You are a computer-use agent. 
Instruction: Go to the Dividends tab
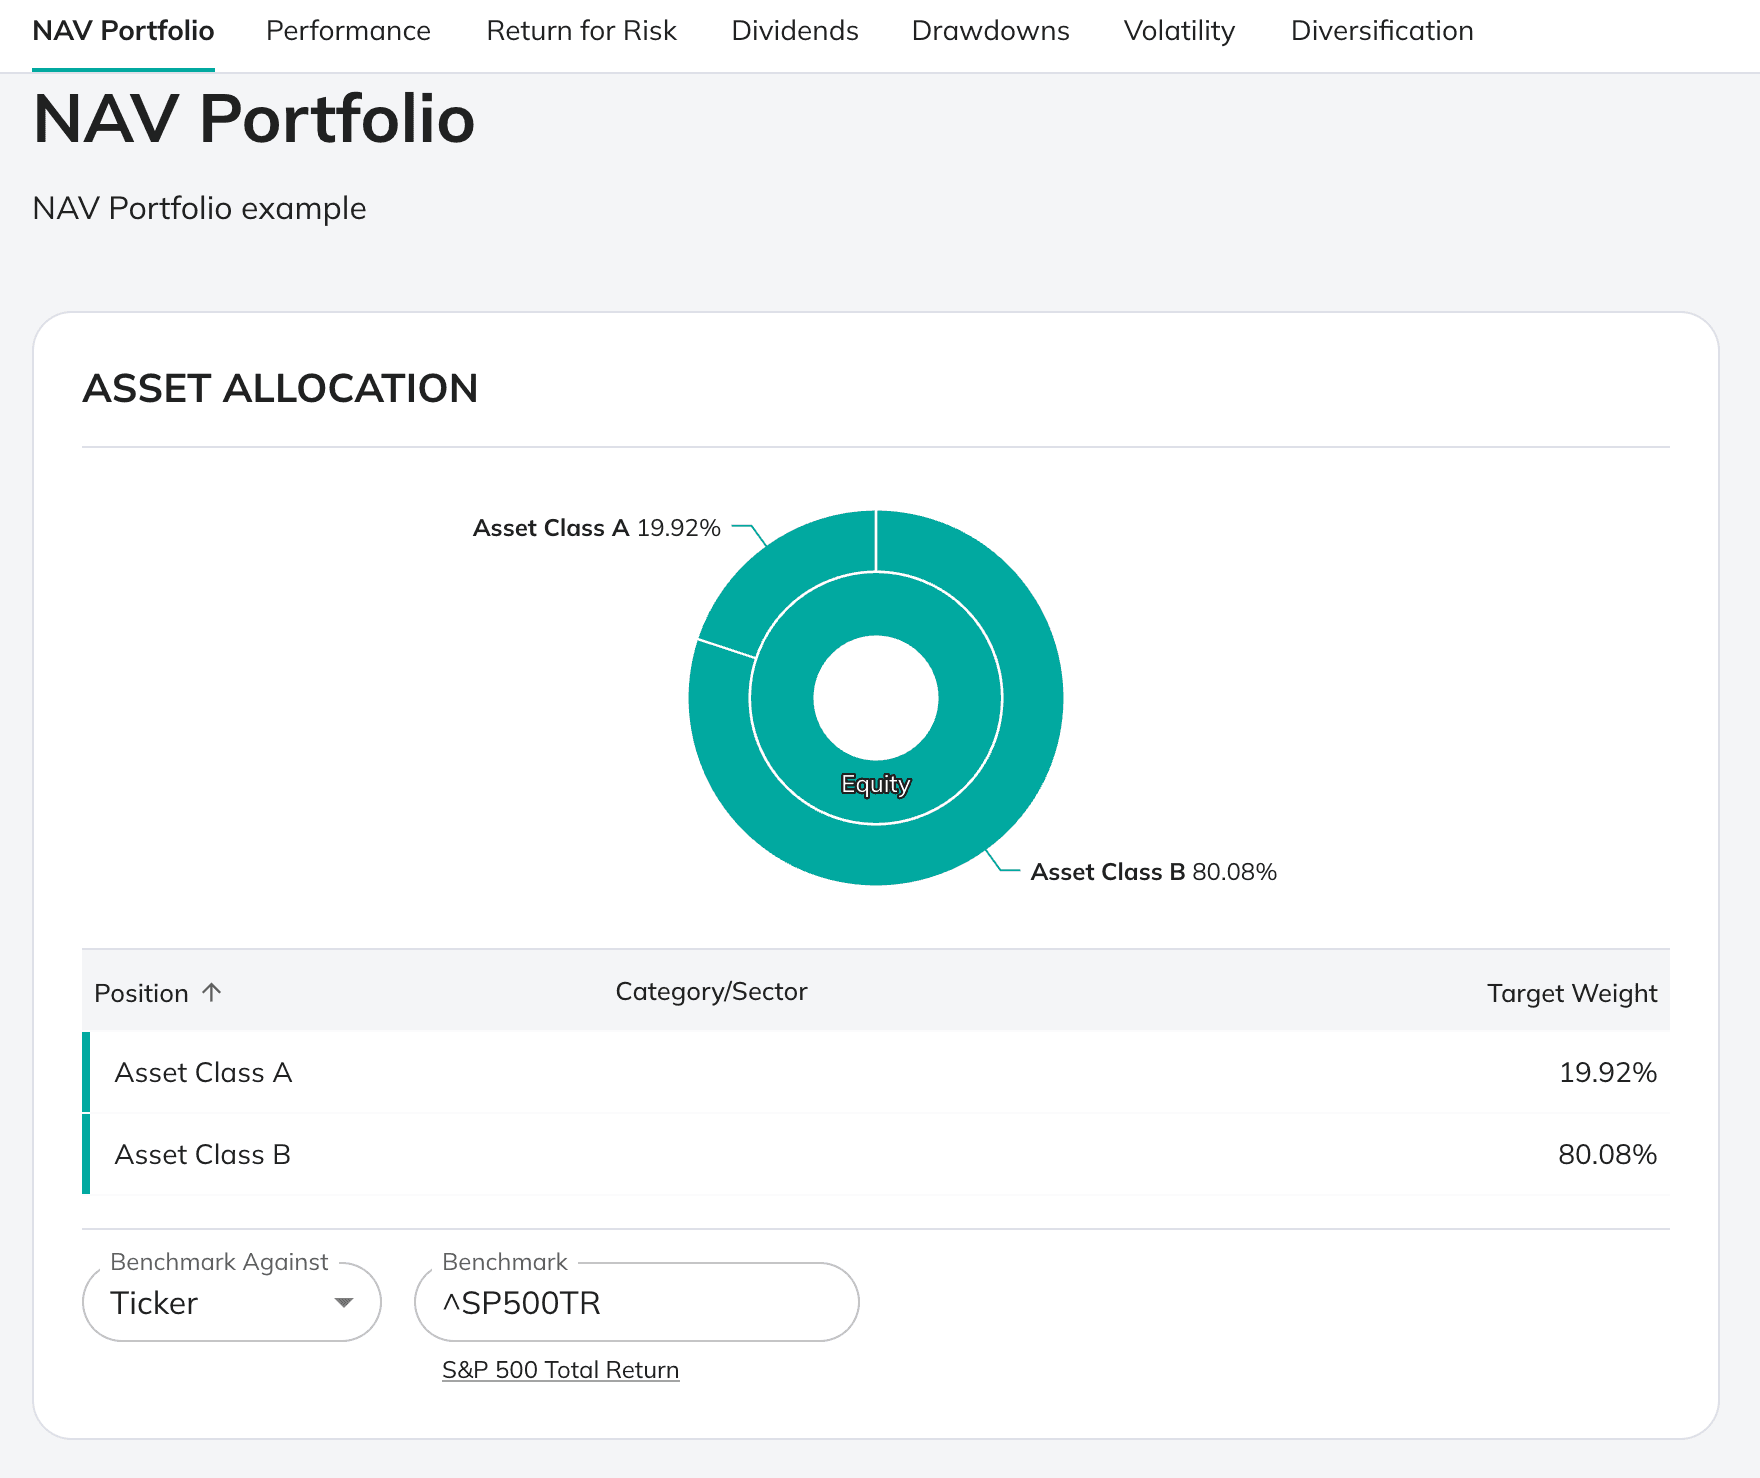pyautogui.click(x=795, y=31)
